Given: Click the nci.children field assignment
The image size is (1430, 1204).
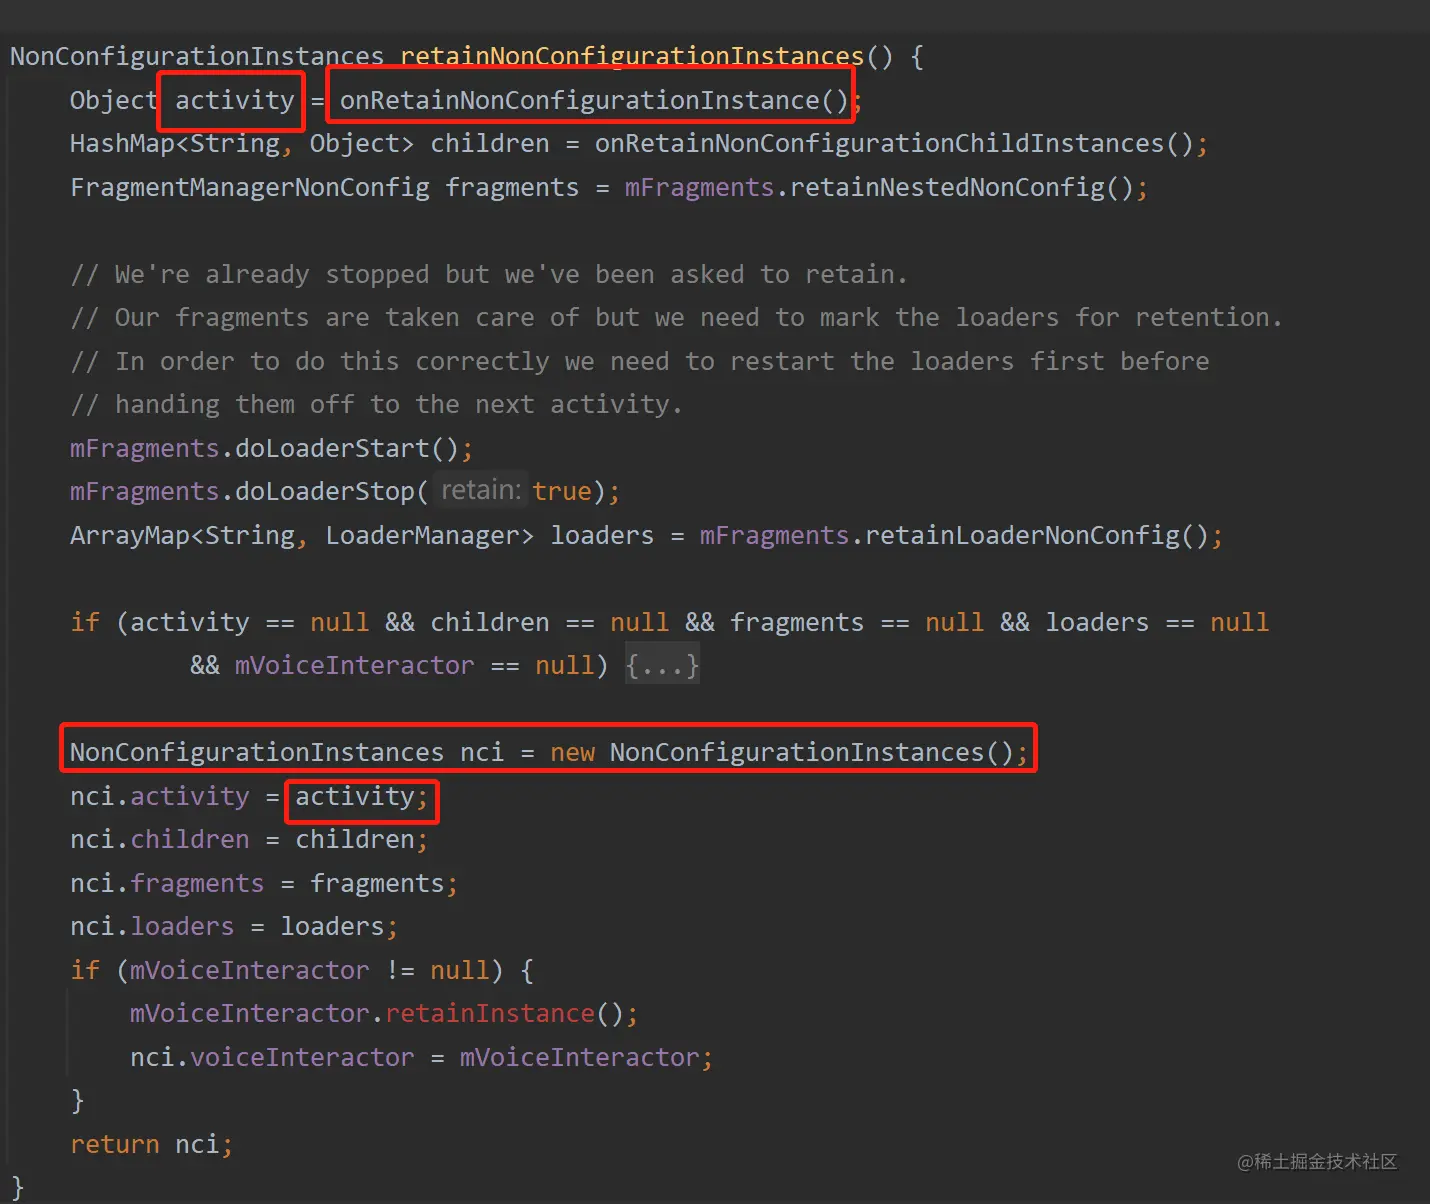Looking at the screenshot, I should 160,839.
